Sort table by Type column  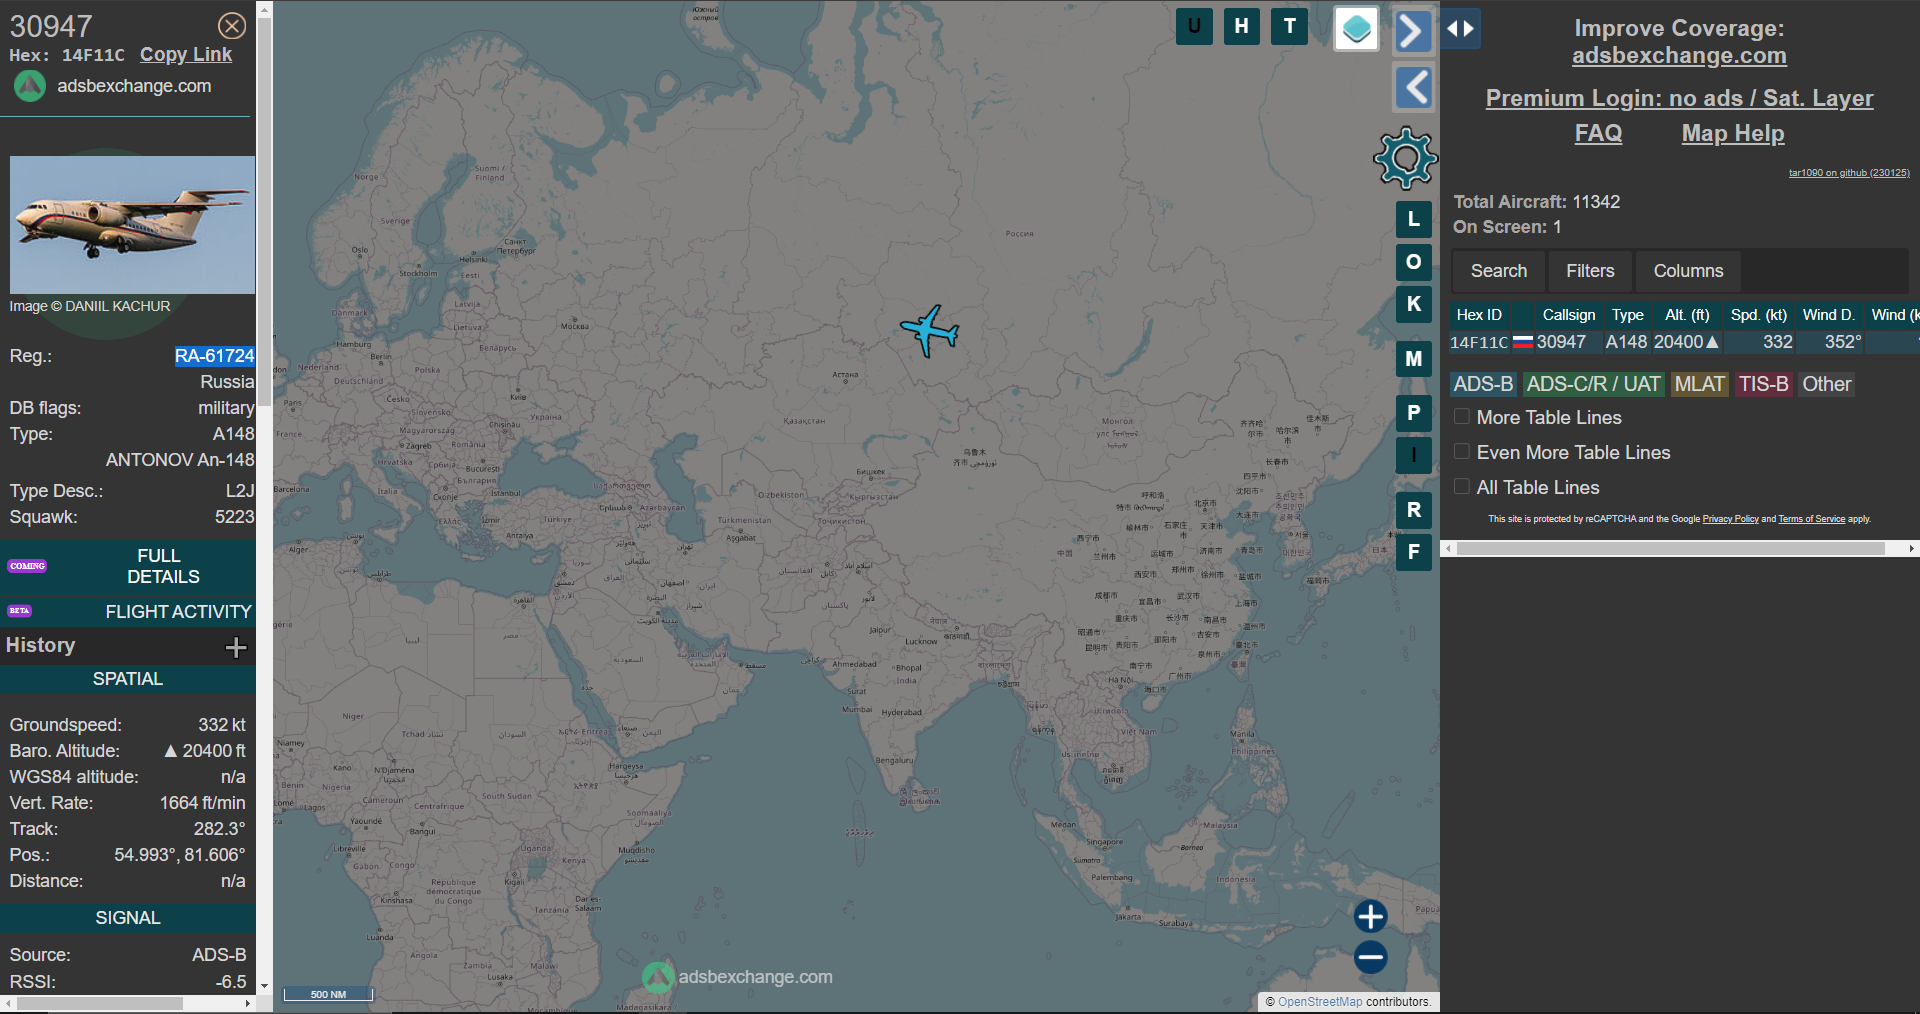click(x=1627, y=315)
